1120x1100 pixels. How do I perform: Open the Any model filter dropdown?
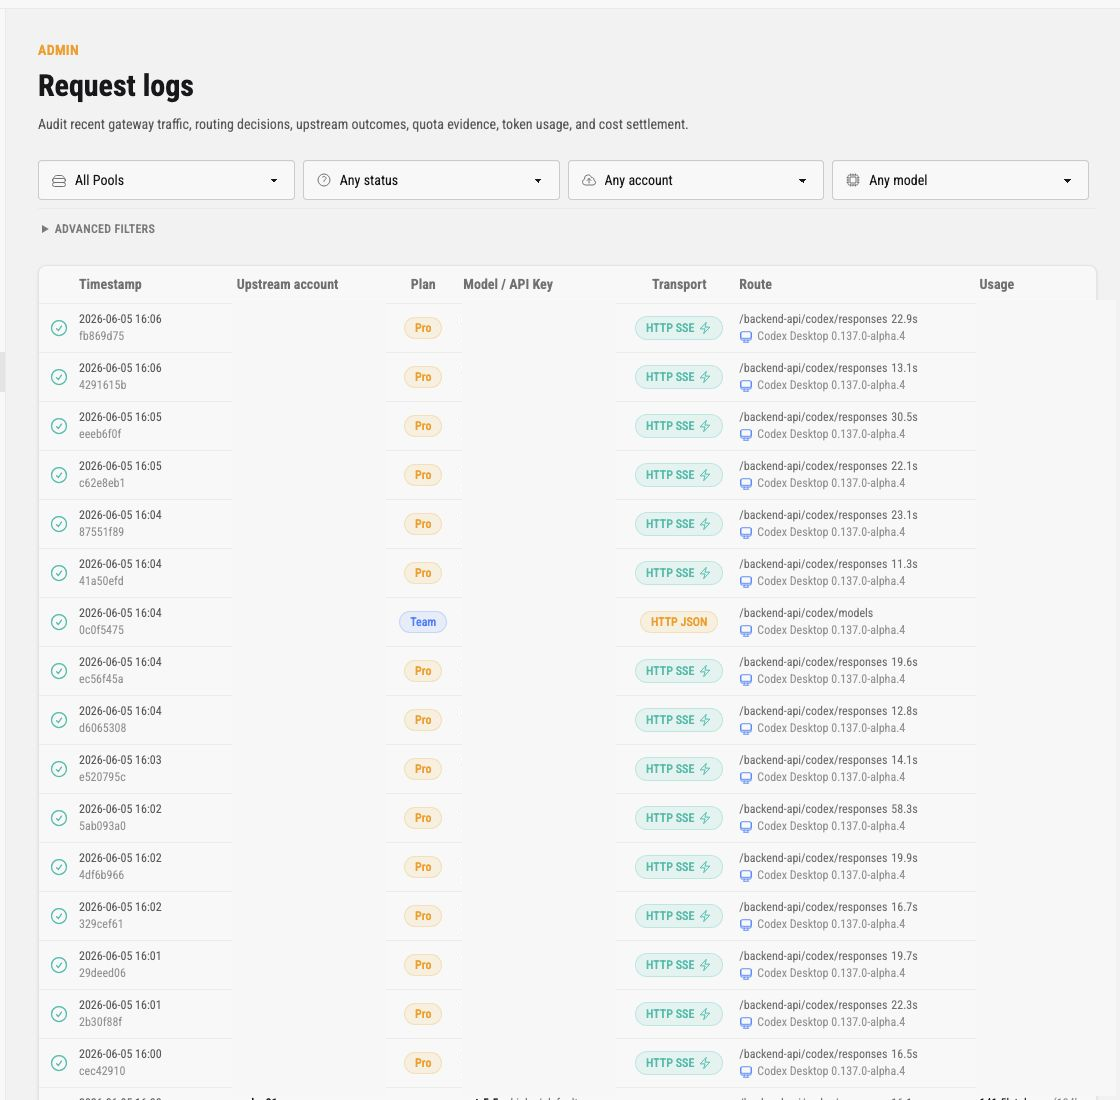tap(960, 180)
